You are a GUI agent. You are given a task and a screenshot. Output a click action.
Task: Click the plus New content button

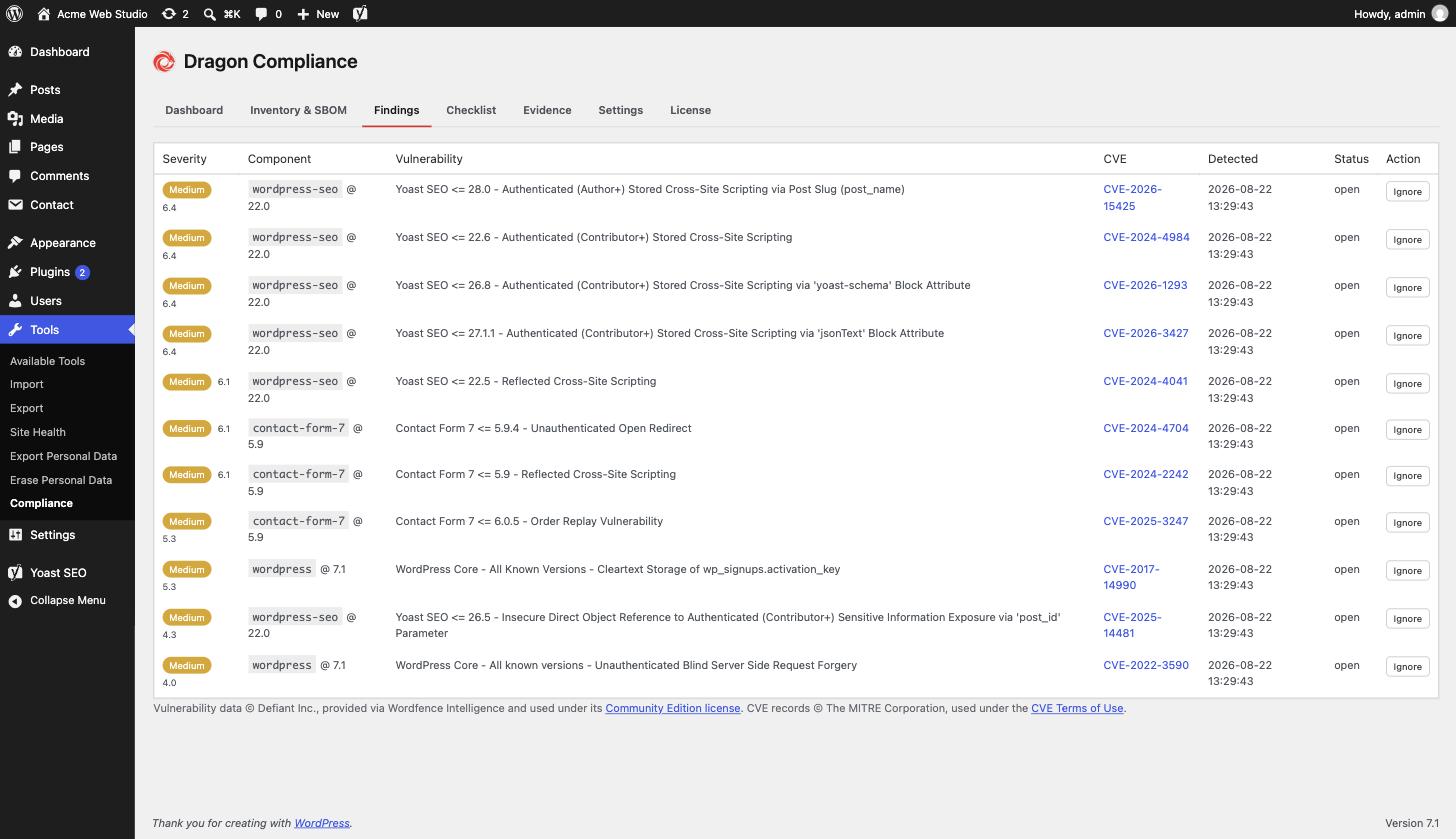click(x=318, y=14)
